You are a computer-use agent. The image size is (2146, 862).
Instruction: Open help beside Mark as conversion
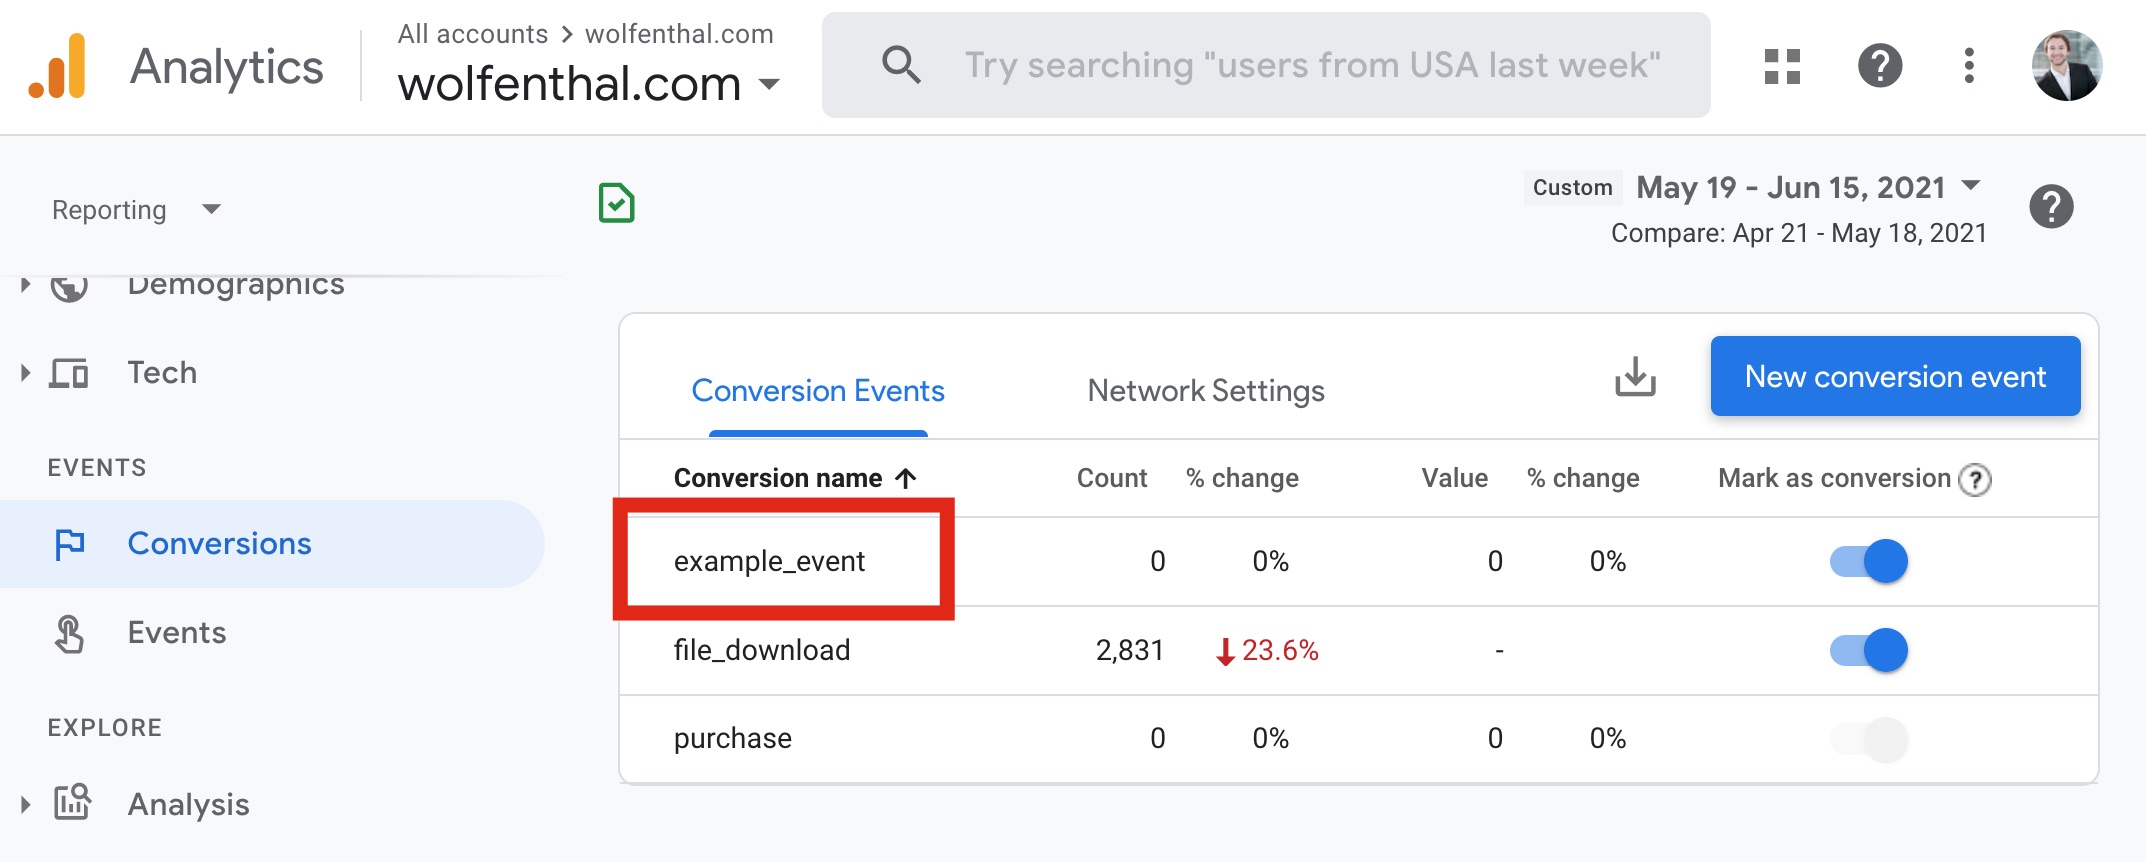tap(1975, 480)
